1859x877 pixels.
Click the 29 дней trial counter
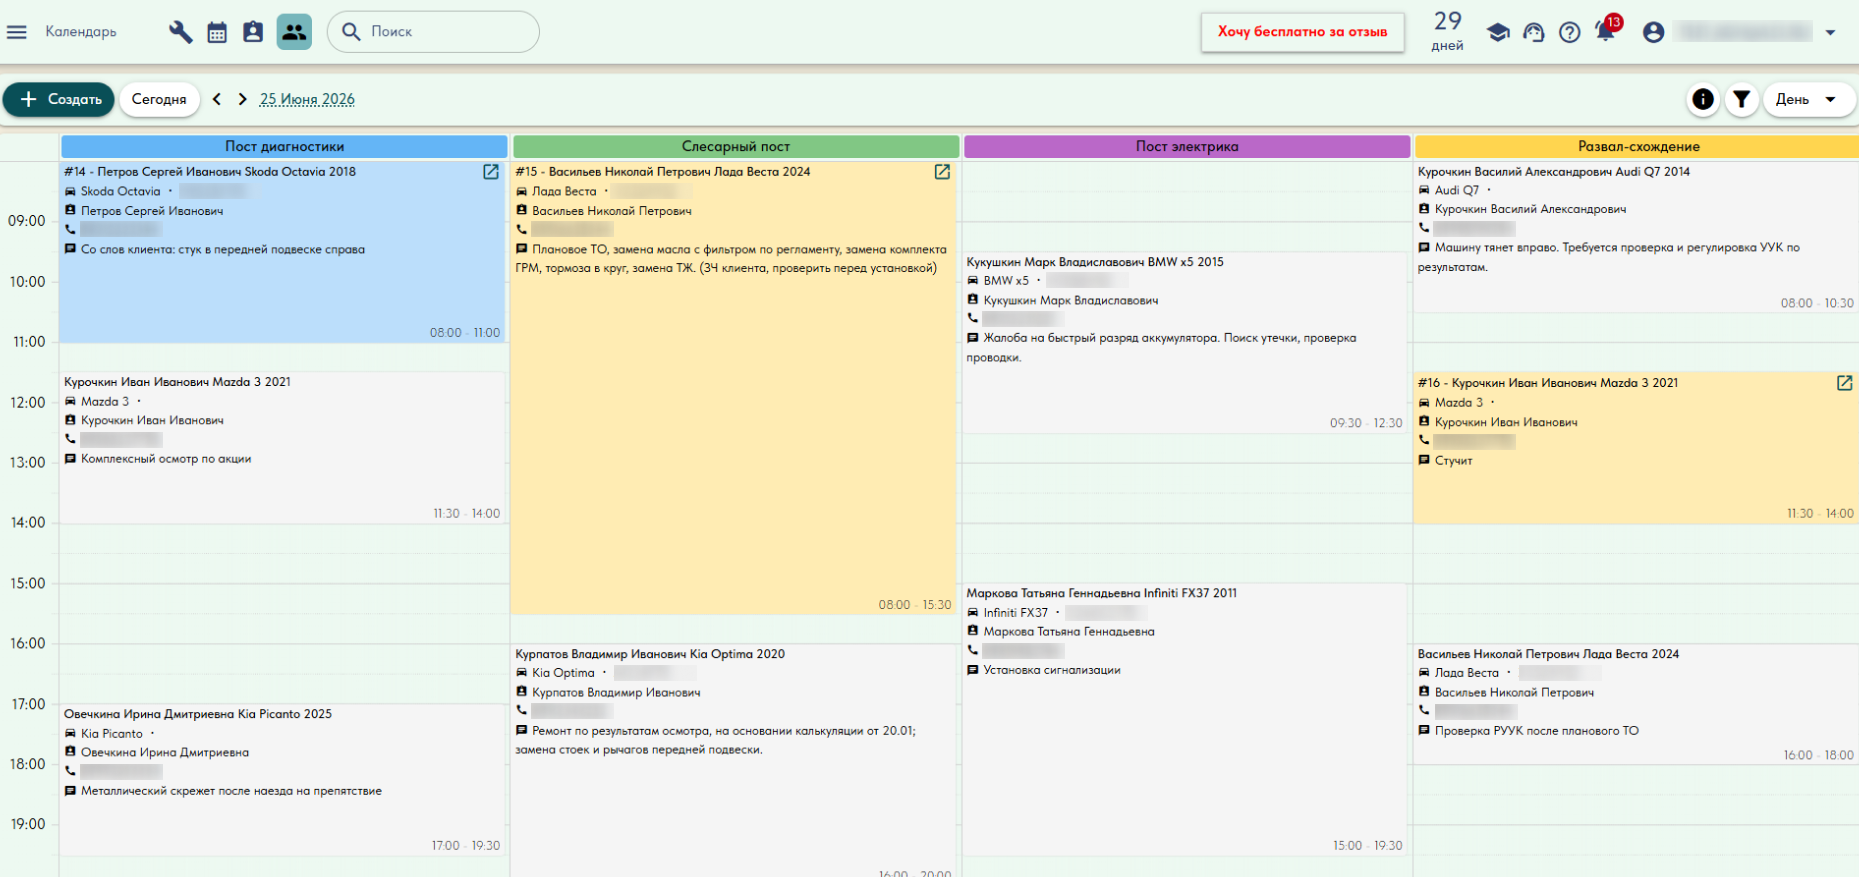coord(1447,32)
